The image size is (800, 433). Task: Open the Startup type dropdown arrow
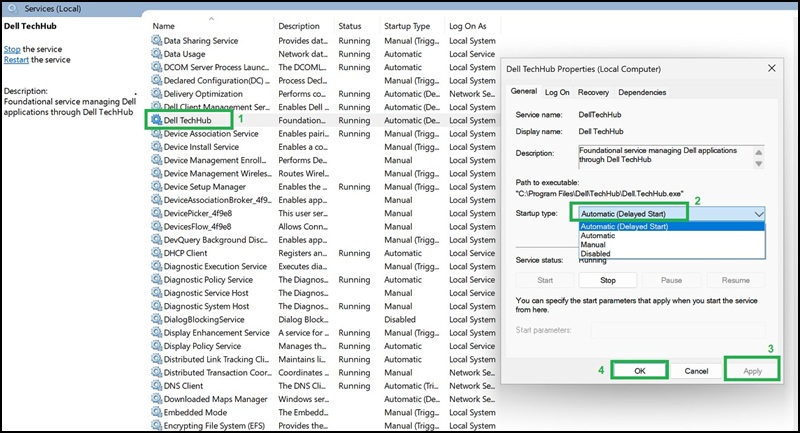[x=759, y=214]
